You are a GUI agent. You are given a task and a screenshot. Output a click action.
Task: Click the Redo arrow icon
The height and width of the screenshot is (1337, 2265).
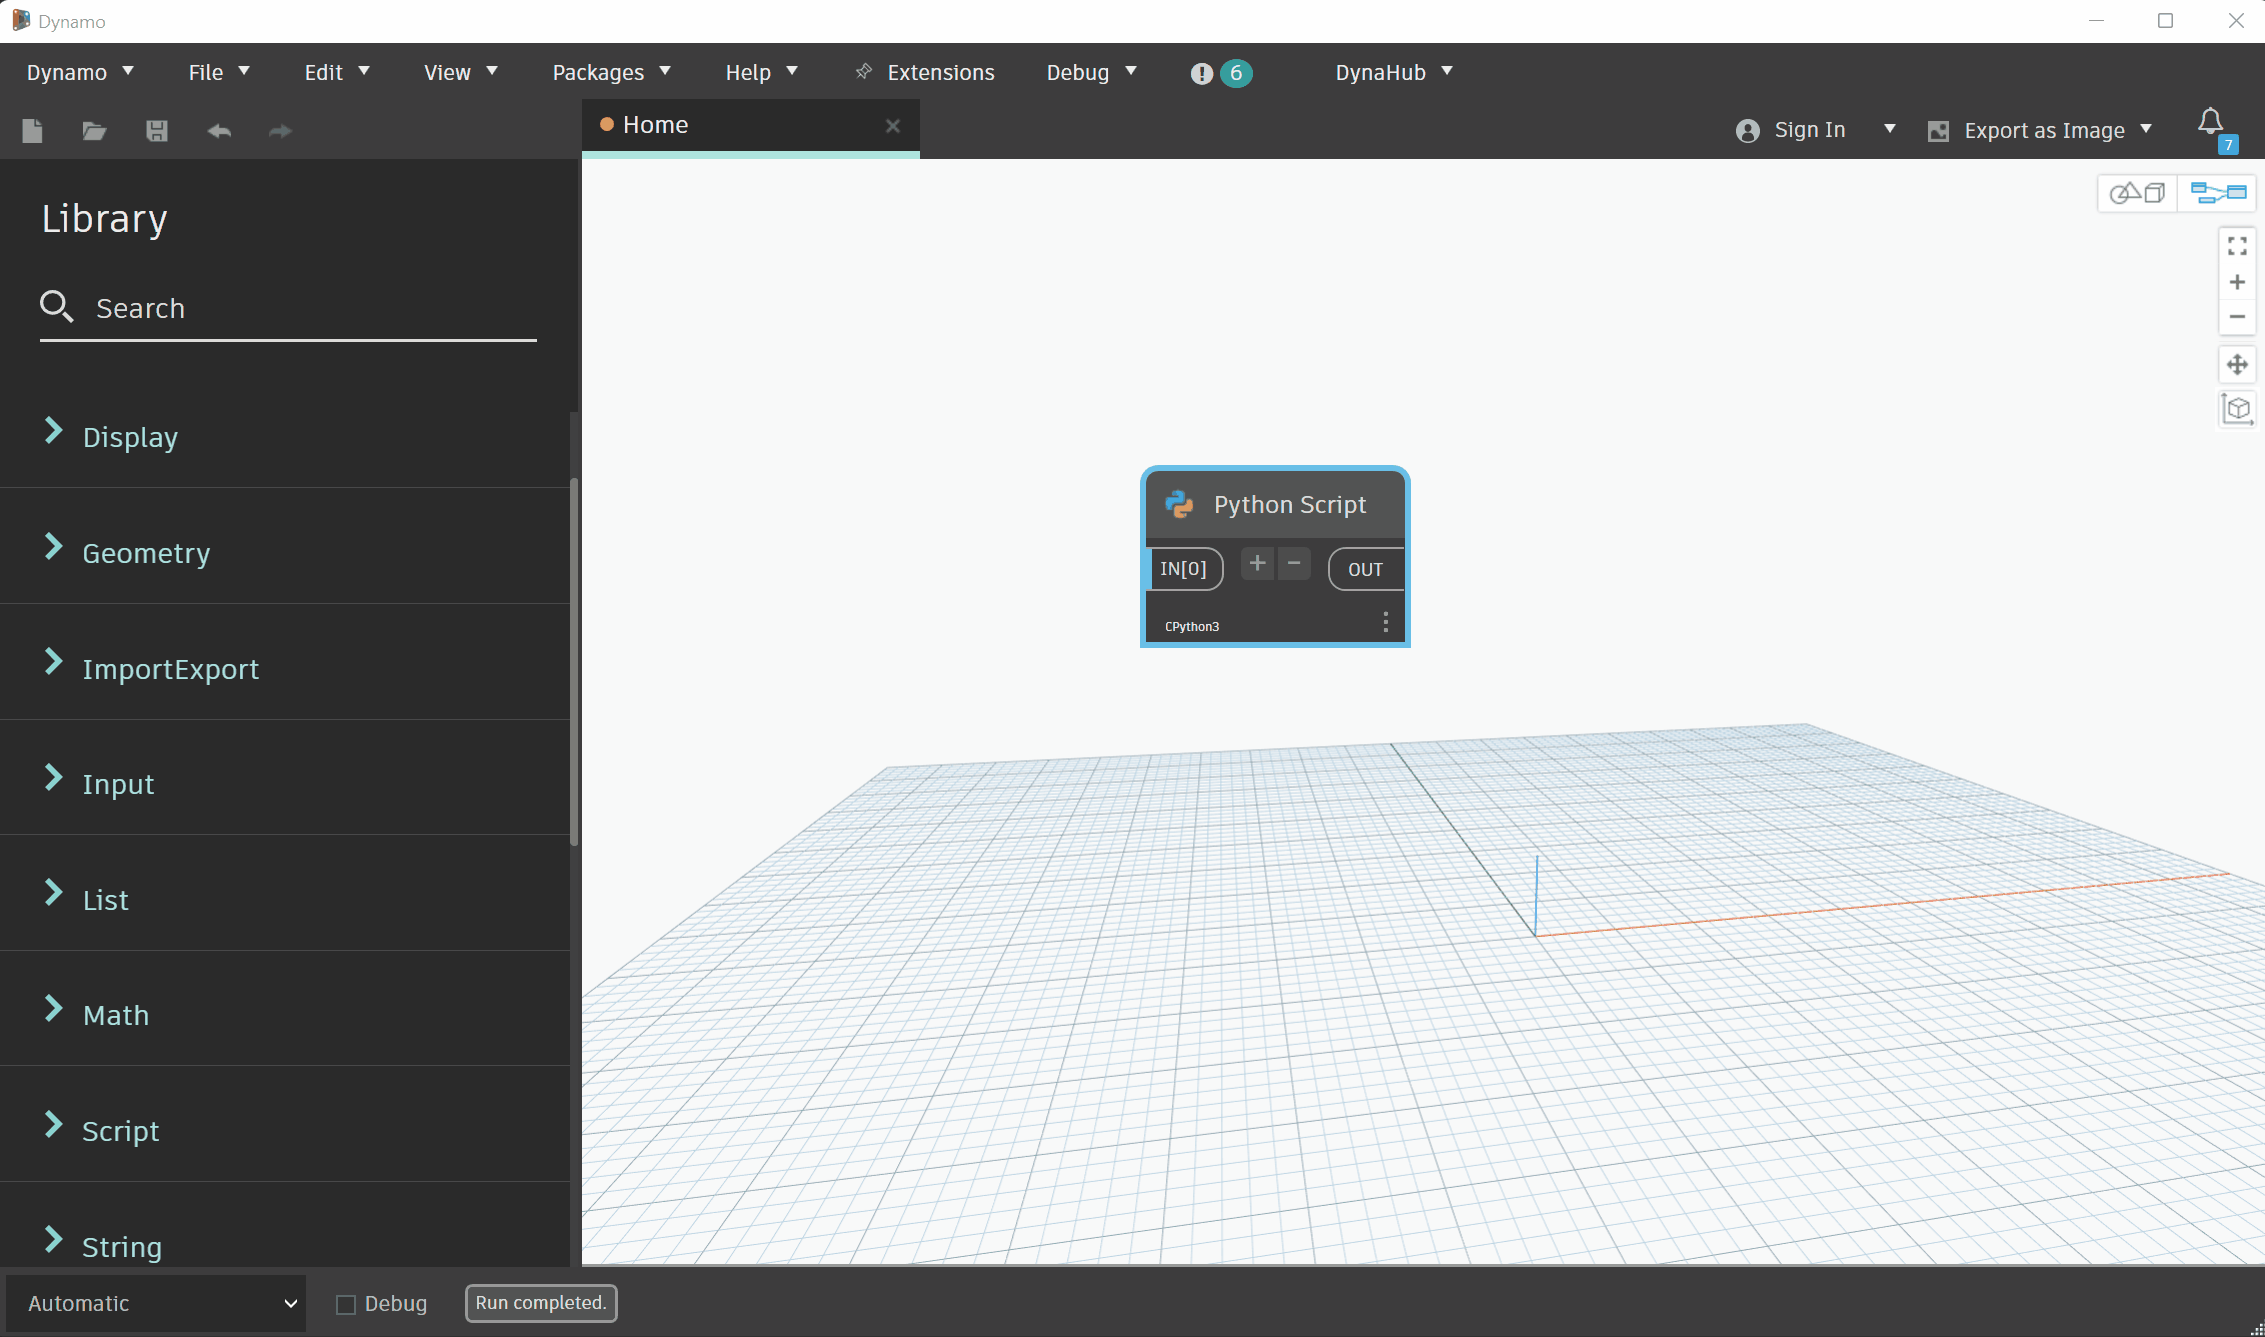[x=281, y=131]
